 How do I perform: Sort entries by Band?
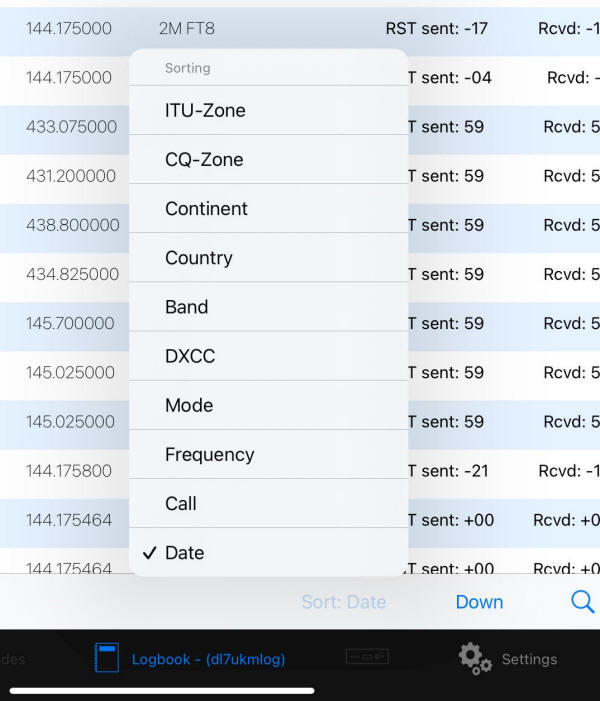pyautogui.click(x=269, y=307)
